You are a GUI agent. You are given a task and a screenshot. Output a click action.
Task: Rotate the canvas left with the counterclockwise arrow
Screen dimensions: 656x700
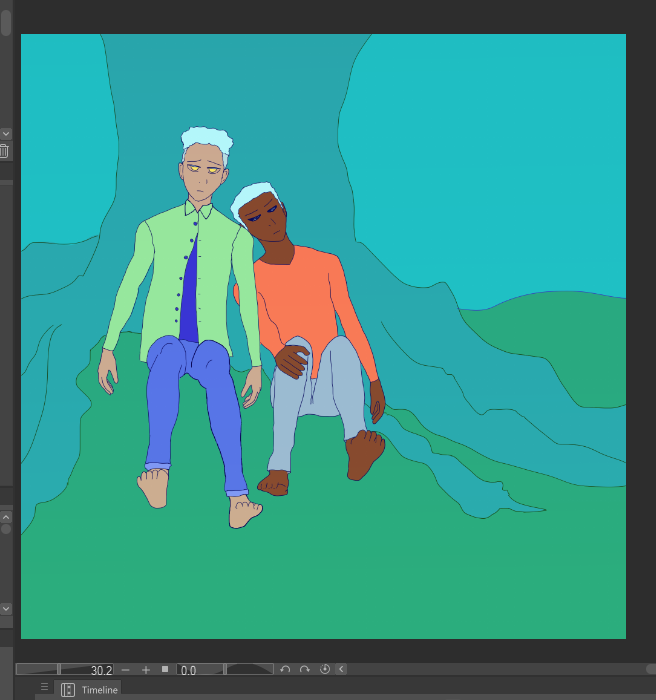(285, 669)
